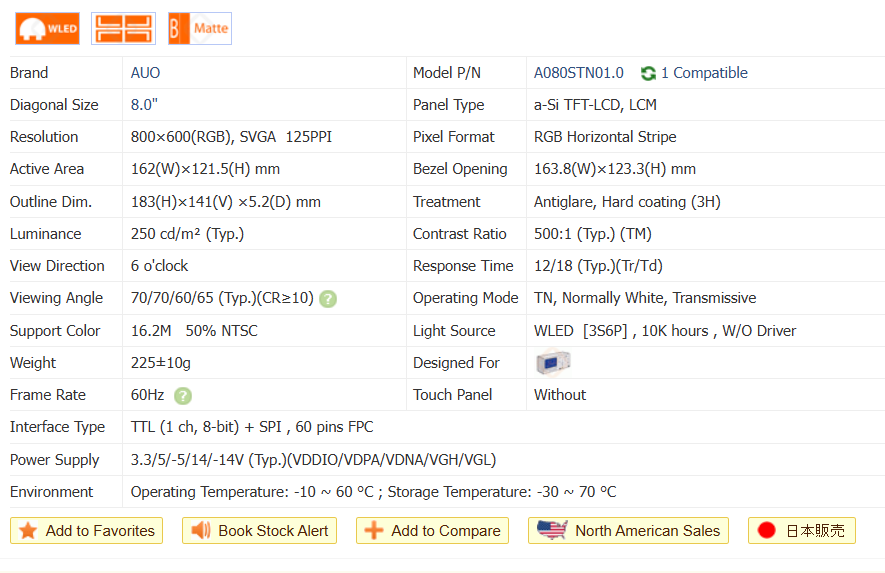
Task: Click the a-Si TFT-LCD panel type value
Action: point(595,105)
